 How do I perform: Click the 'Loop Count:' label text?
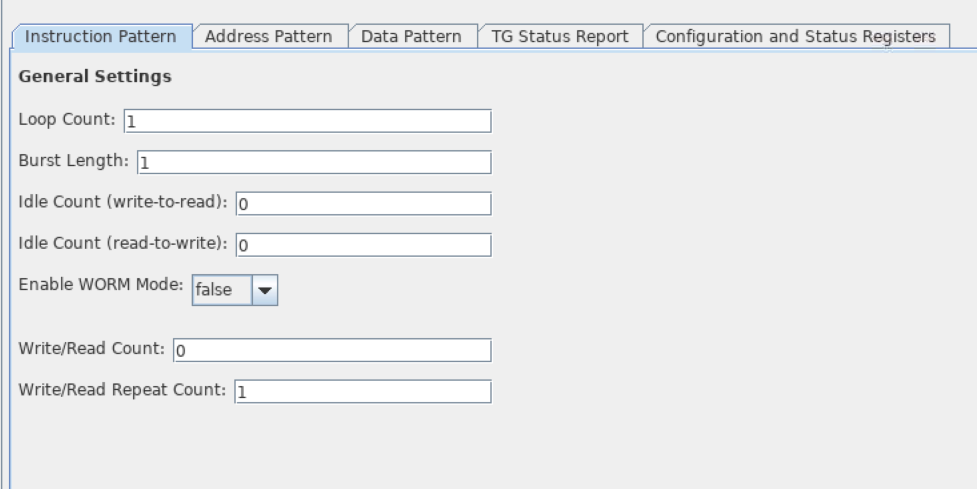(67, 120)
